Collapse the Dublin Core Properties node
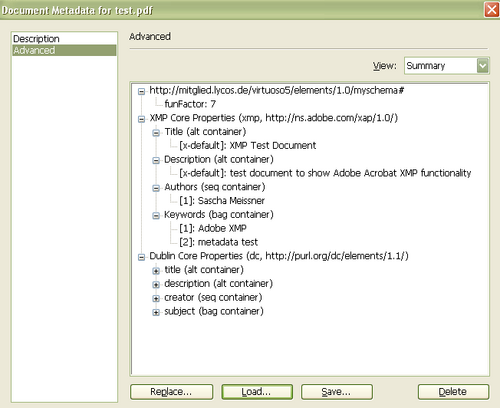Viewport: 500px width, 408px height. [142, 257]
